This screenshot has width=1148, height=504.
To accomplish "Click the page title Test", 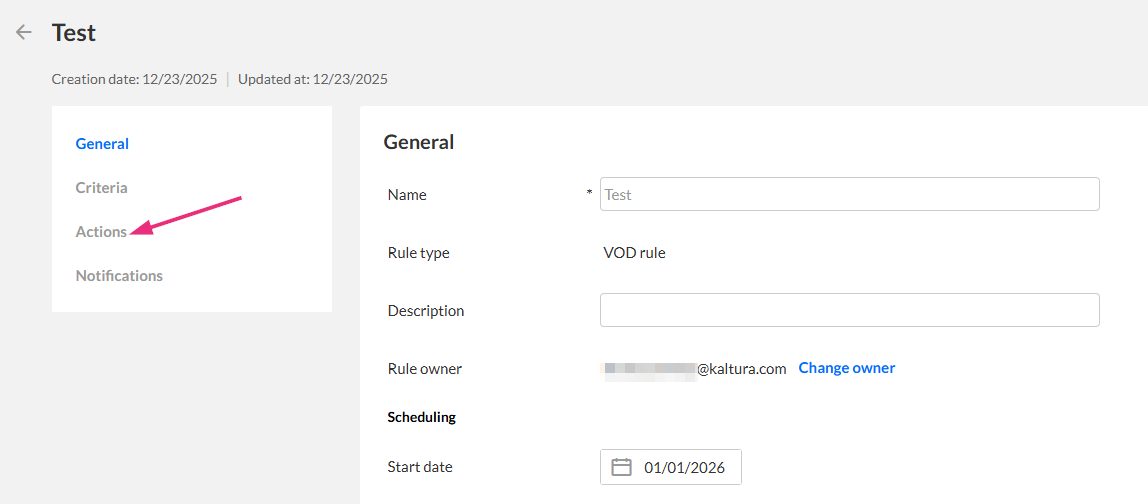I will click(74, 33).
